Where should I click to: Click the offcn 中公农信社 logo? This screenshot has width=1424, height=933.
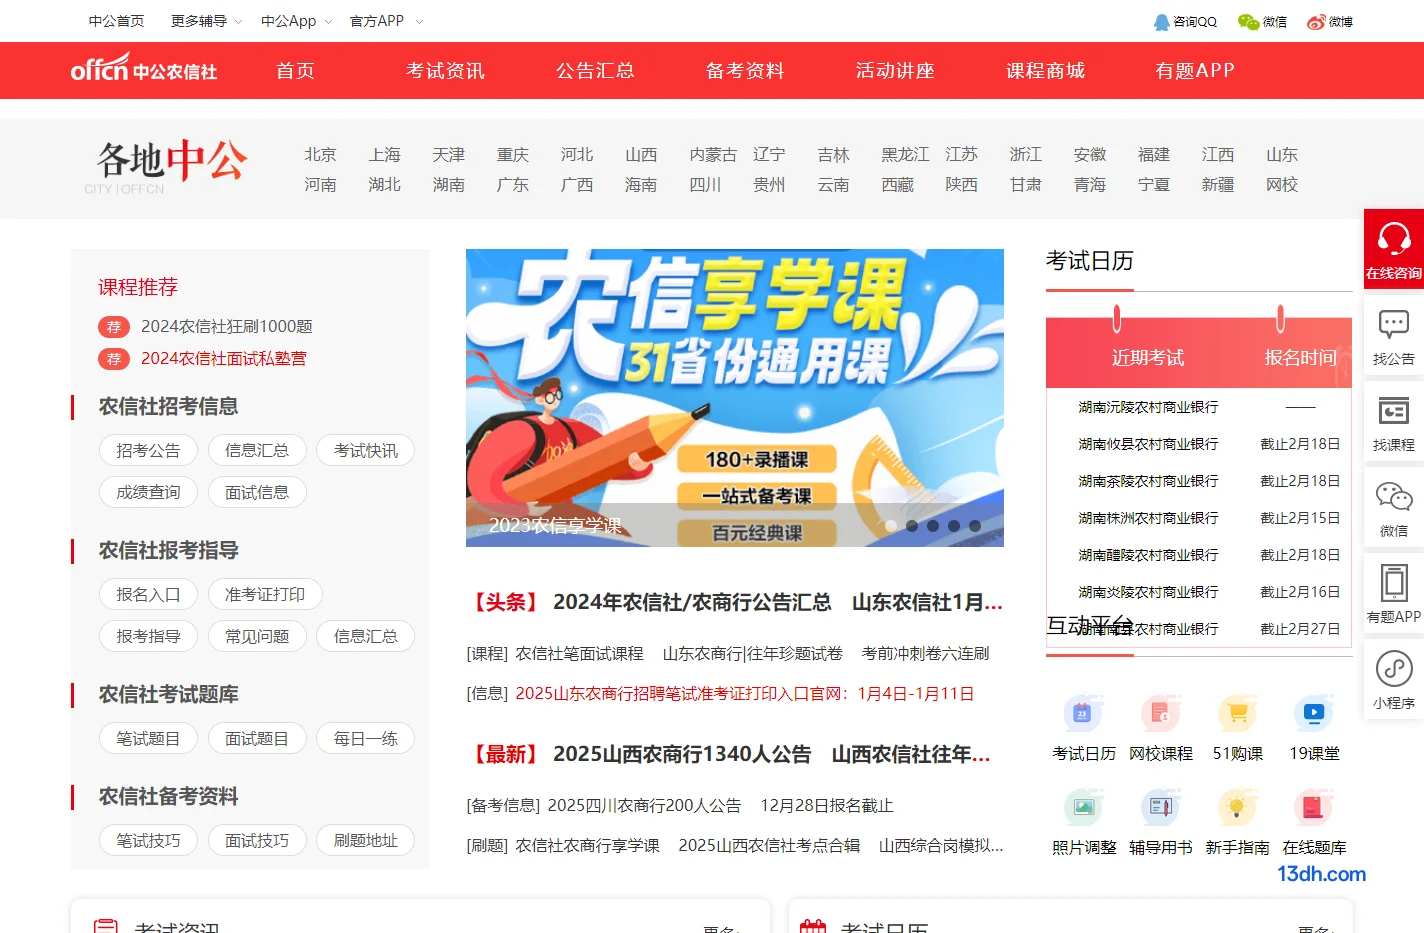pos(144,70)
